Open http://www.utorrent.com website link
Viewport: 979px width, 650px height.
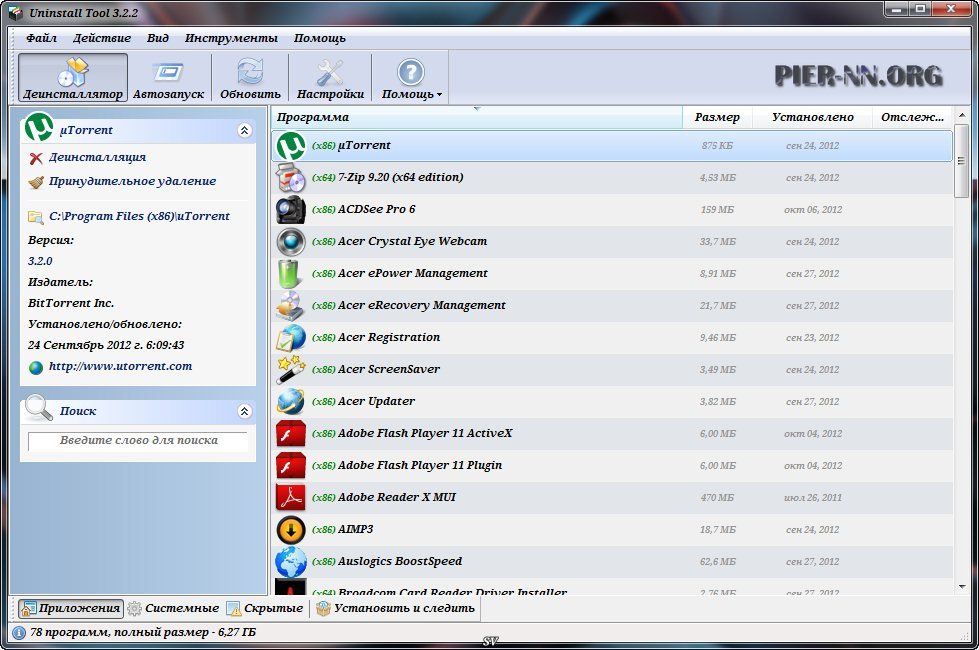121,367
